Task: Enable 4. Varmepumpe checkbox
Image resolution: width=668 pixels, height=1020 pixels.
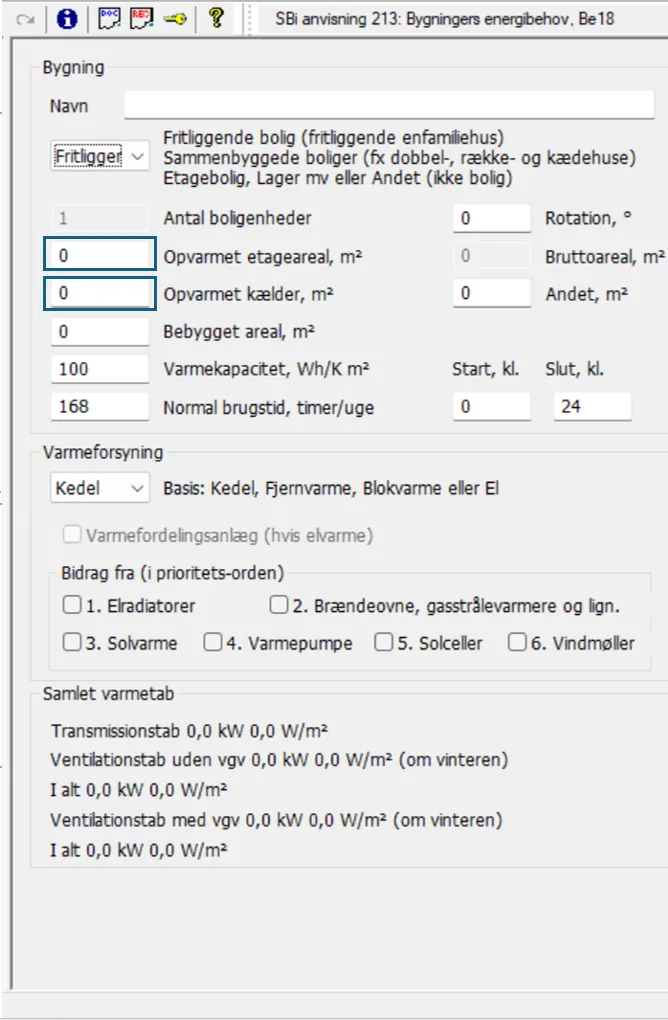Action: 213,642
